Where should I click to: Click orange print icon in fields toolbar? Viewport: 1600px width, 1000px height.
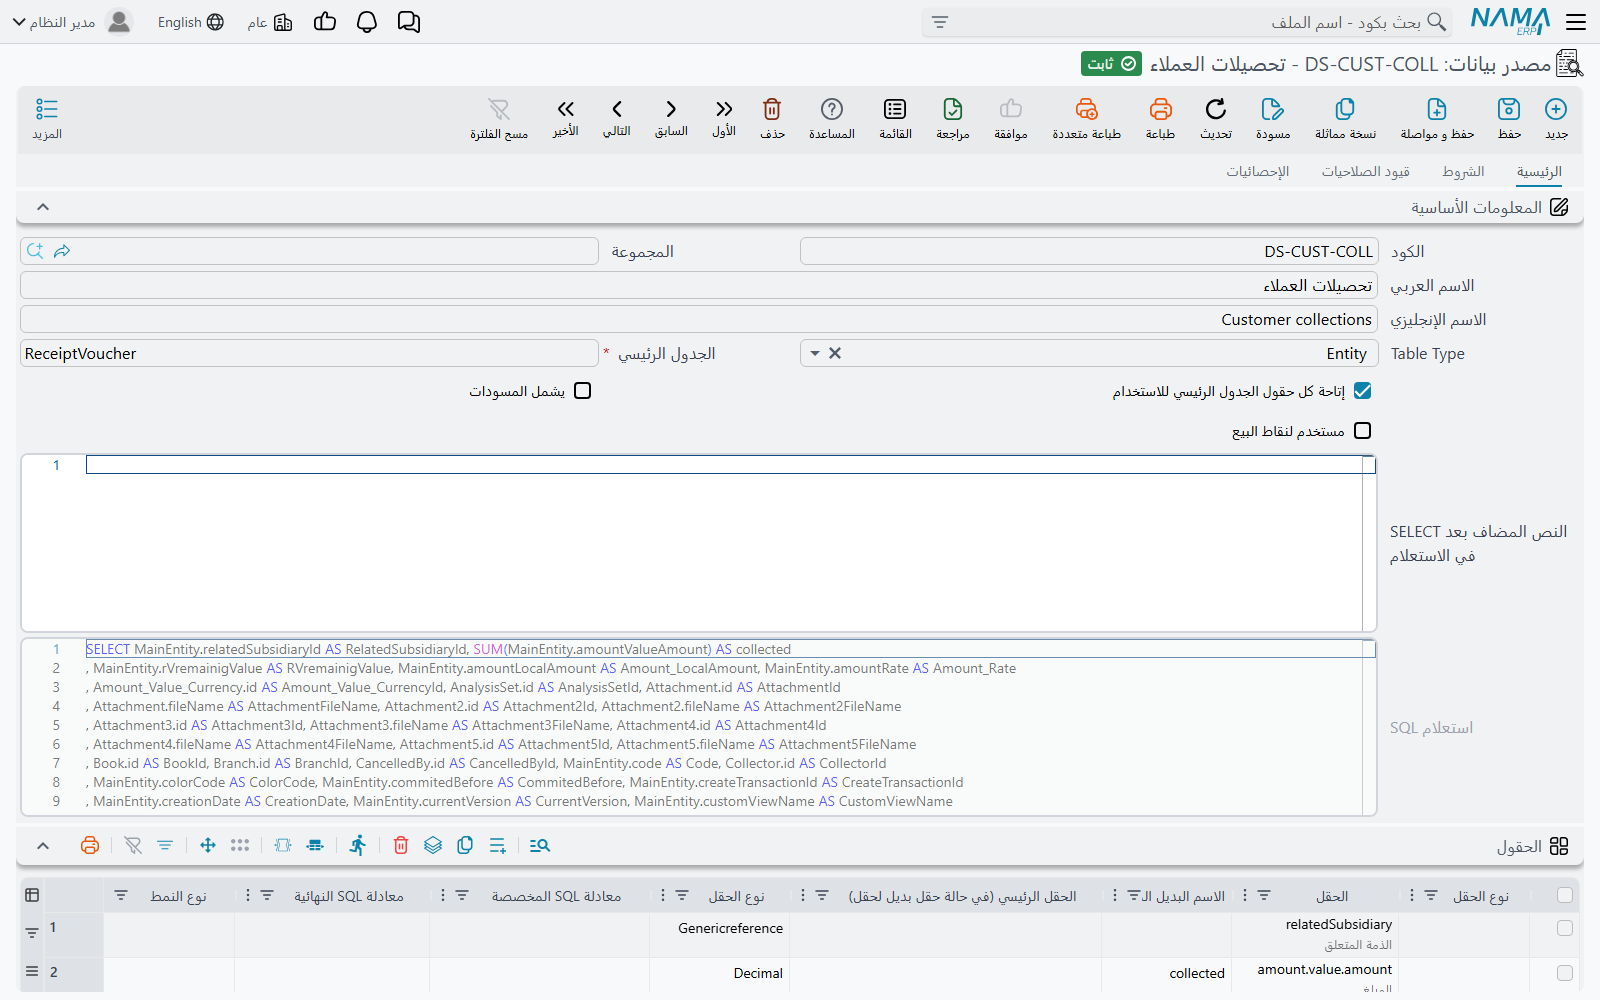pos(90,845)
